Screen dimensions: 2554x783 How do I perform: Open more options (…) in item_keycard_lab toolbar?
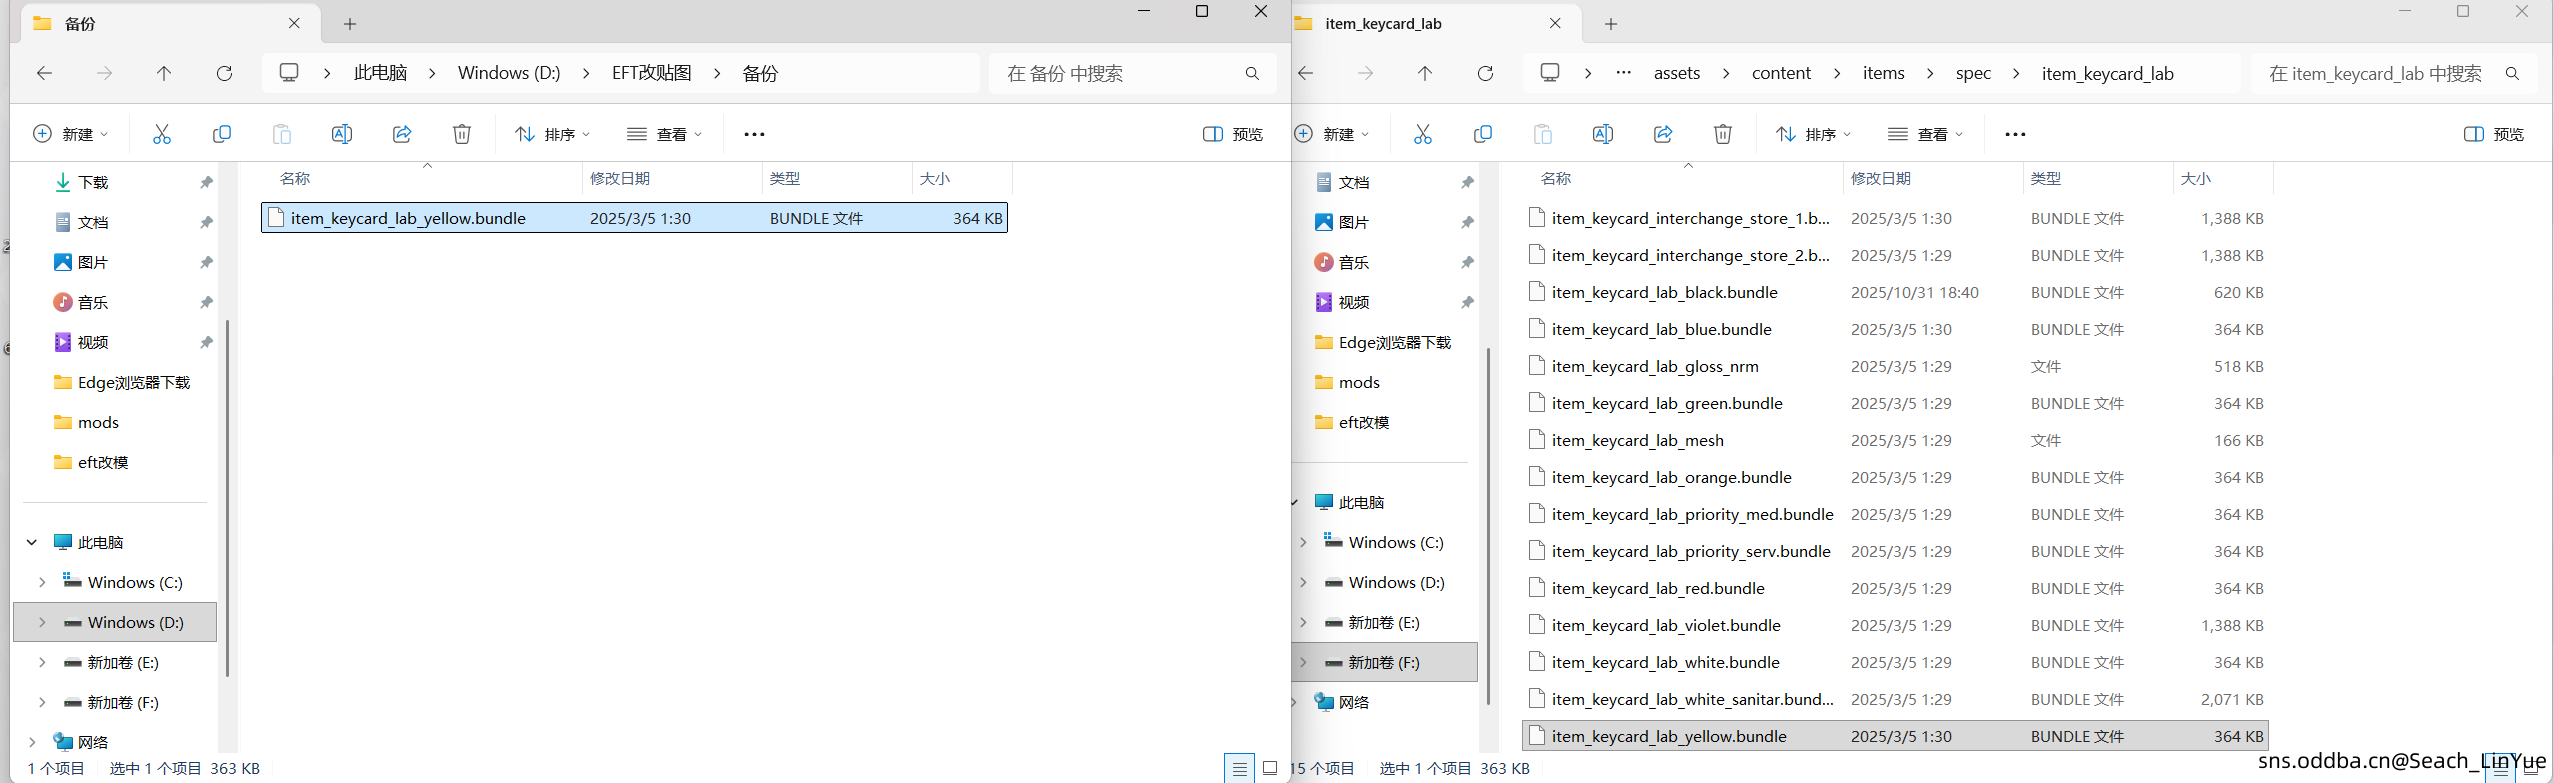(2015, 134)
